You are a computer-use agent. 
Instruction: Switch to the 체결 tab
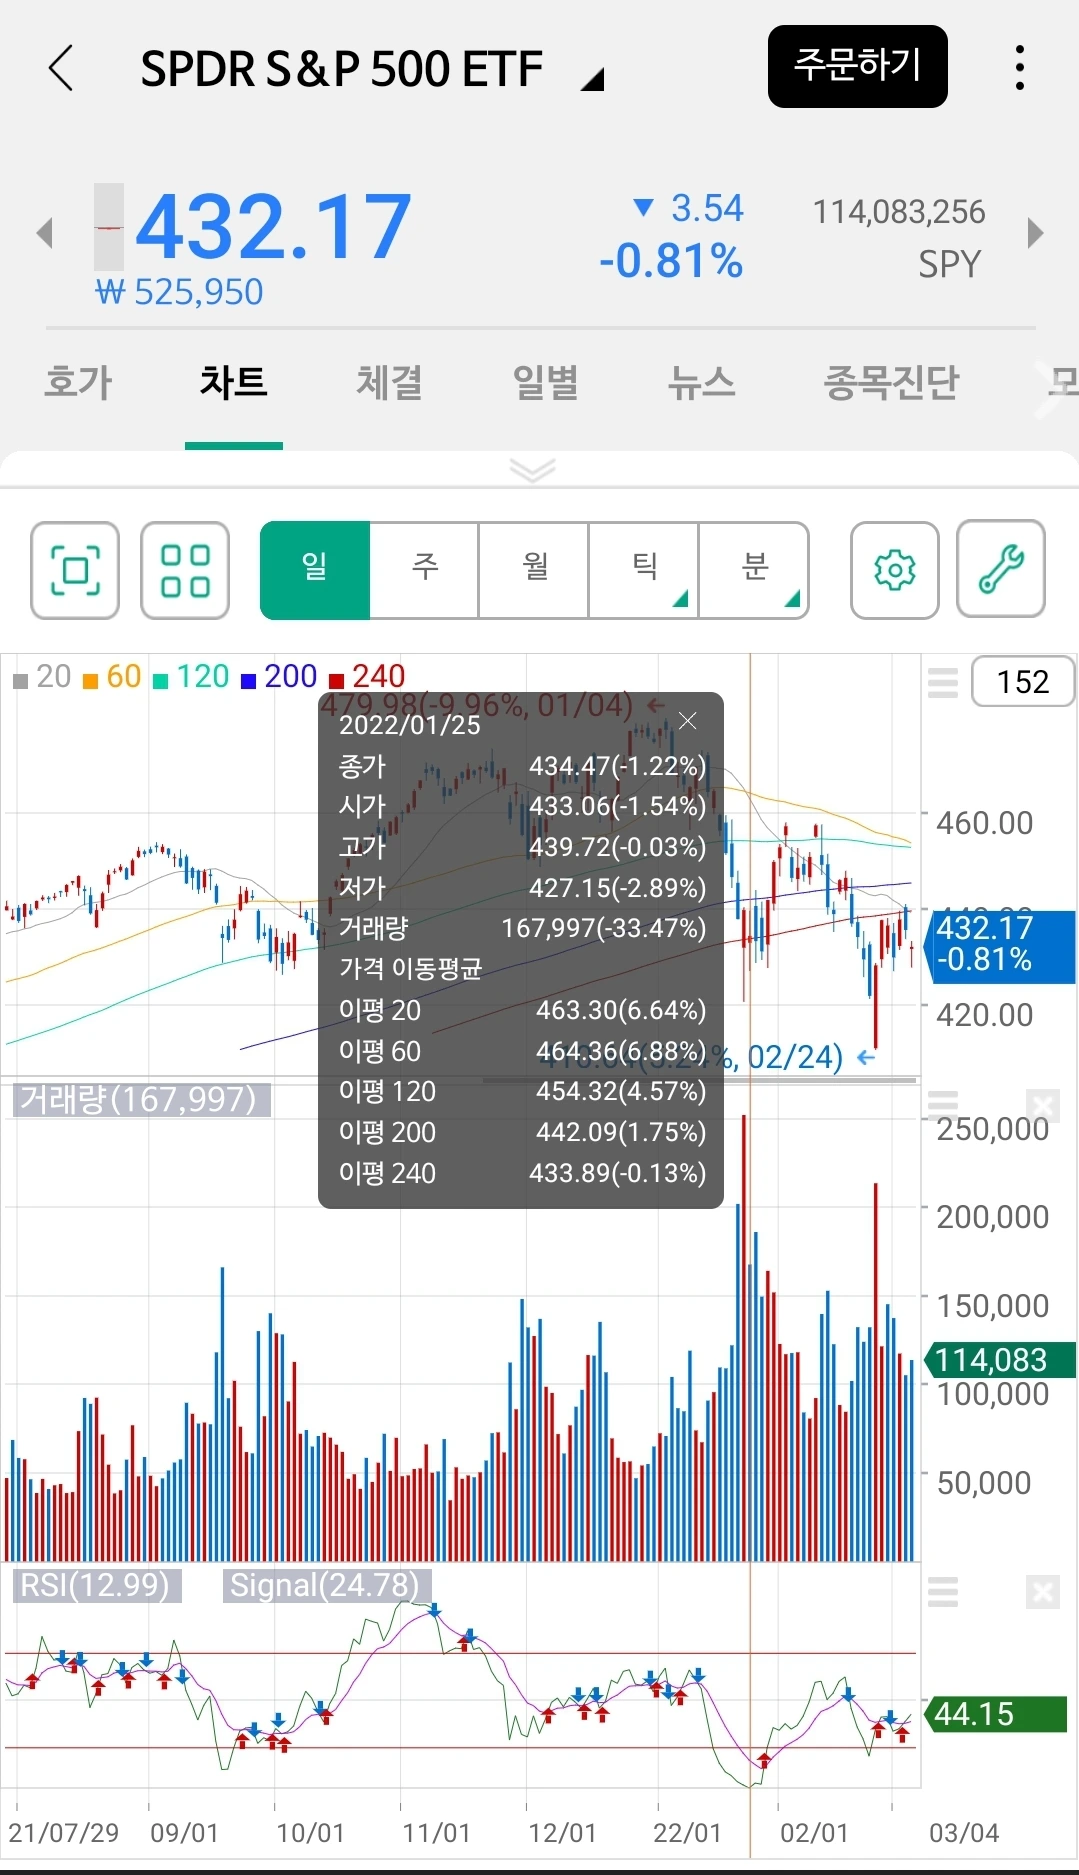pos(389,382)
